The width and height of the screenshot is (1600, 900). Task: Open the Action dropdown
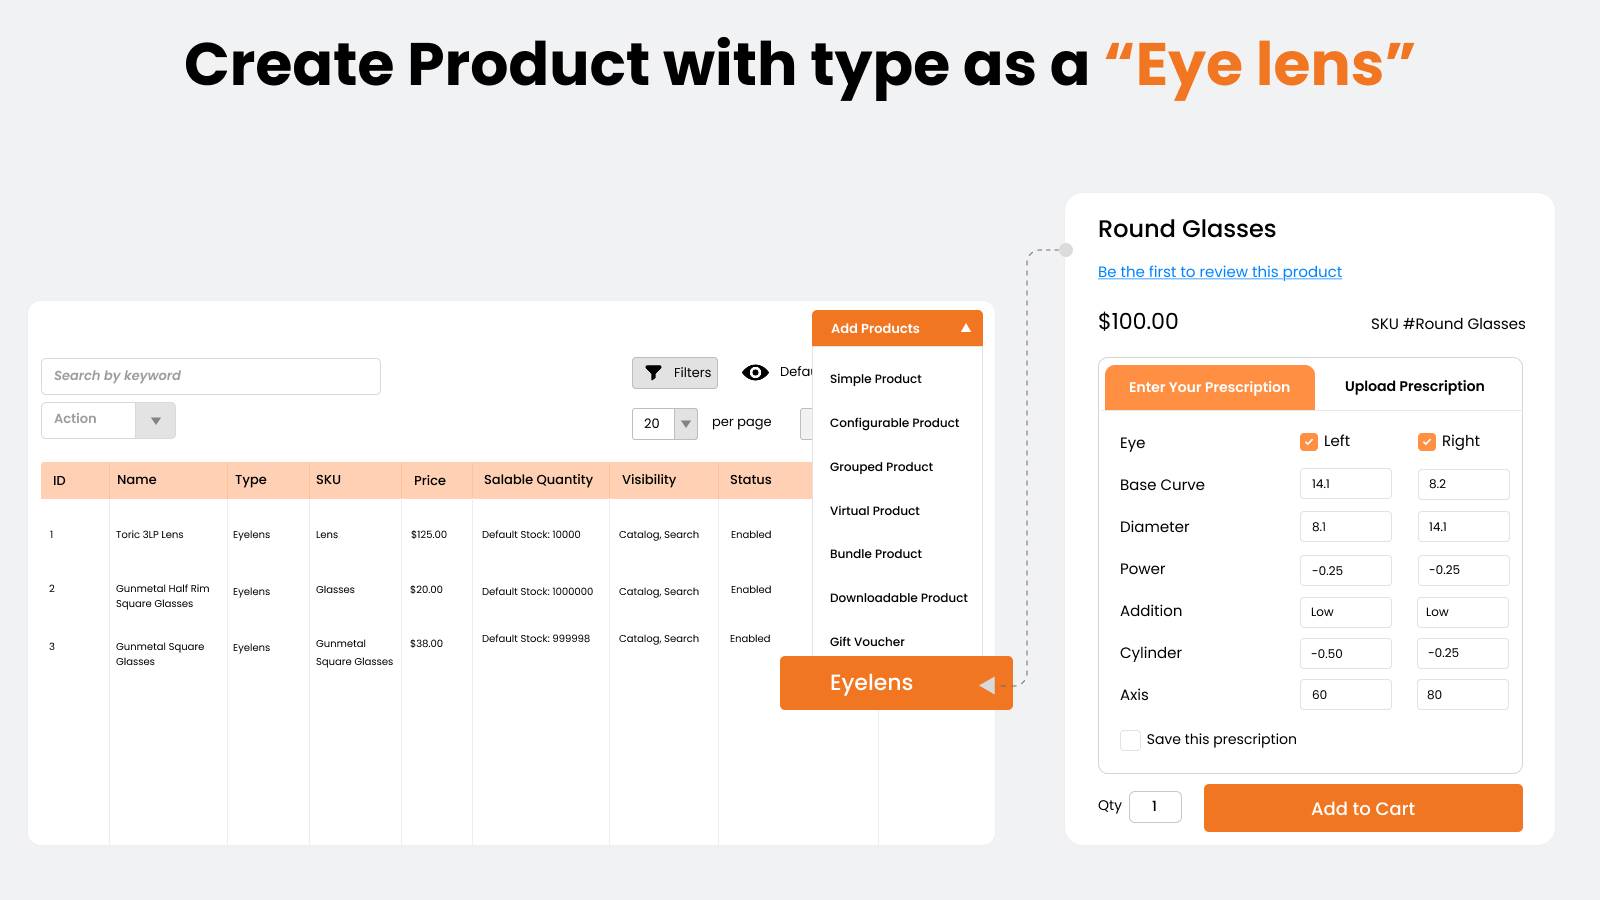click(x=155, y=421)
